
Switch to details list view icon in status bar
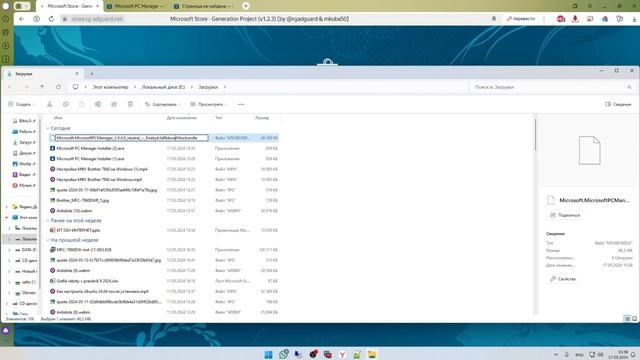coord(627,318)
